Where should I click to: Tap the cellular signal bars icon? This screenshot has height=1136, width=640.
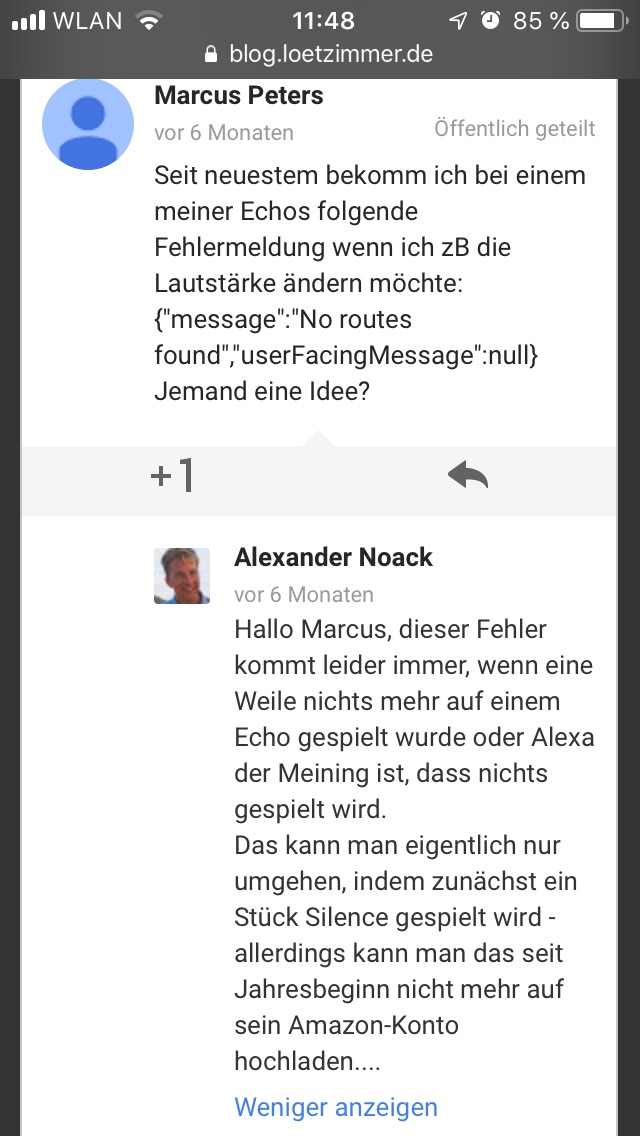tap(28, 20)
